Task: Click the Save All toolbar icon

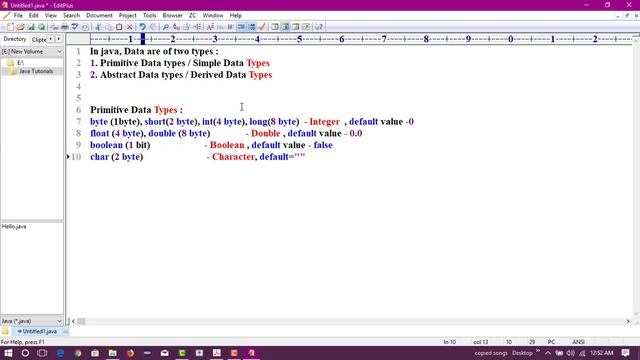Action: pos(41,27)
